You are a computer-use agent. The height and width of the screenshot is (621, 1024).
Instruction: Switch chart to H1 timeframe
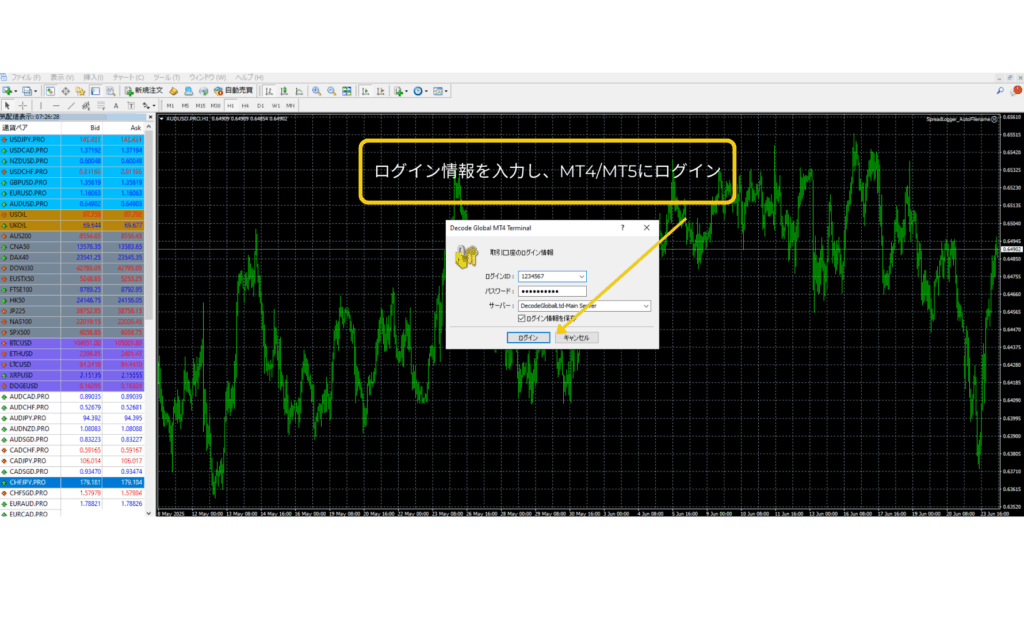click(230, 105)
